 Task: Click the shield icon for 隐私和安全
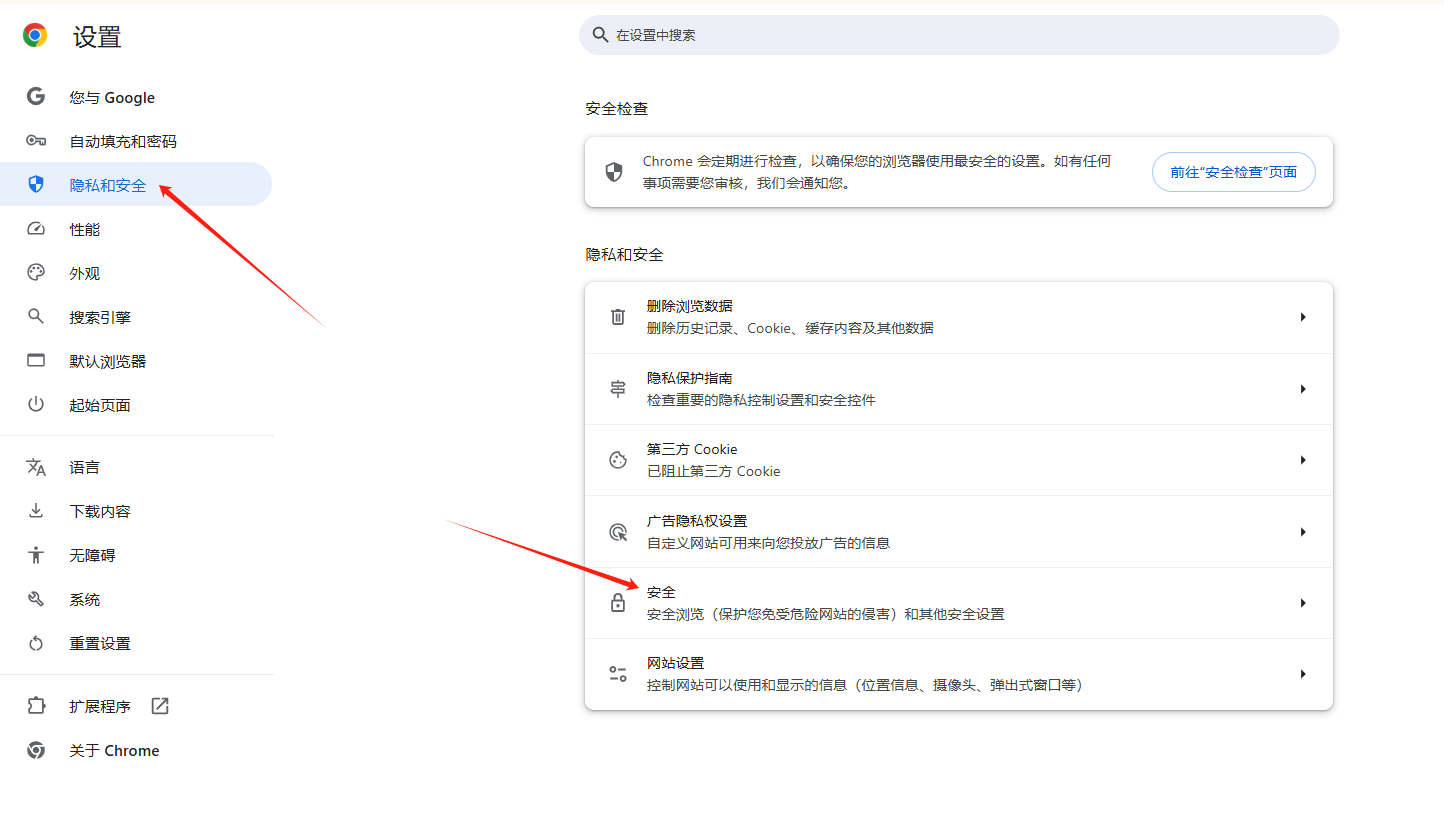click(x=36, y=184)
